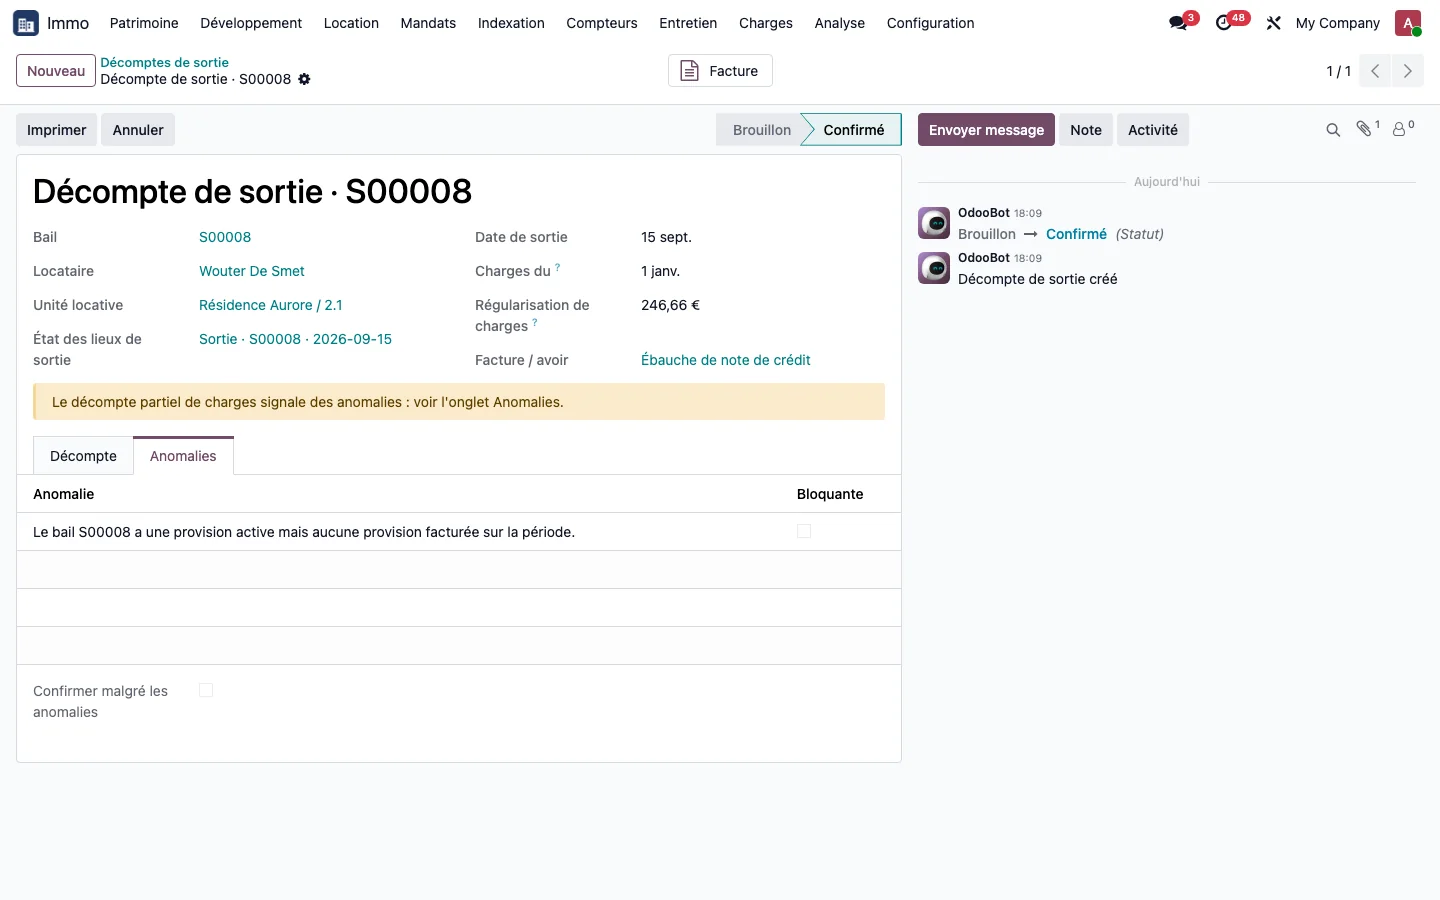Open the Compteurs menu
The width and height of the screenshot is (1440, 900).
click(x=602, y=23)
